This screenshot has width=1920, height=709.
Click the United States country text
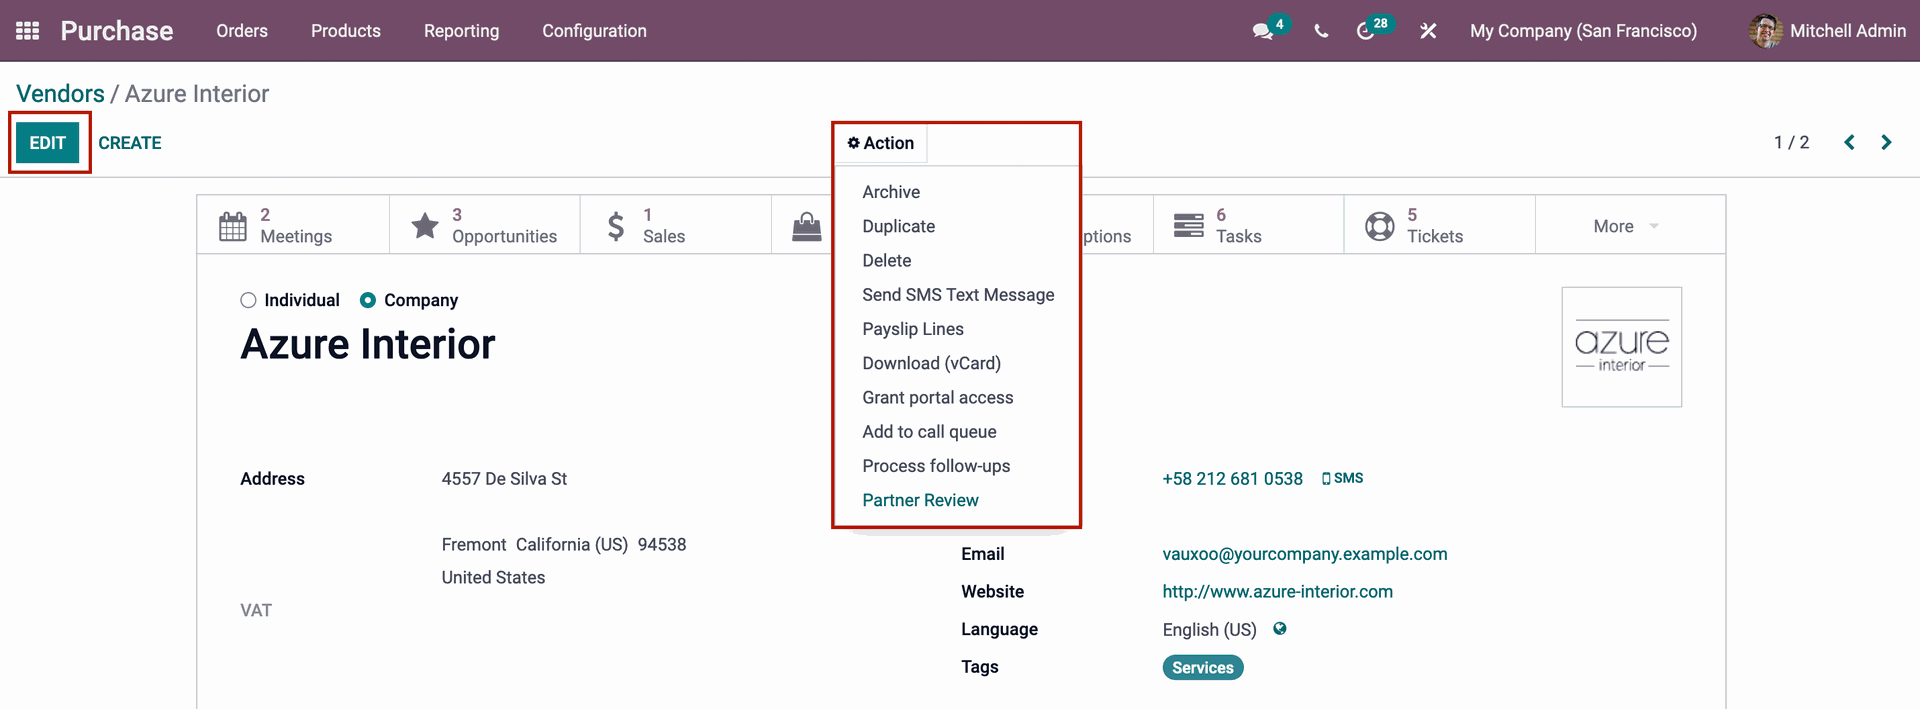[493, 578]
